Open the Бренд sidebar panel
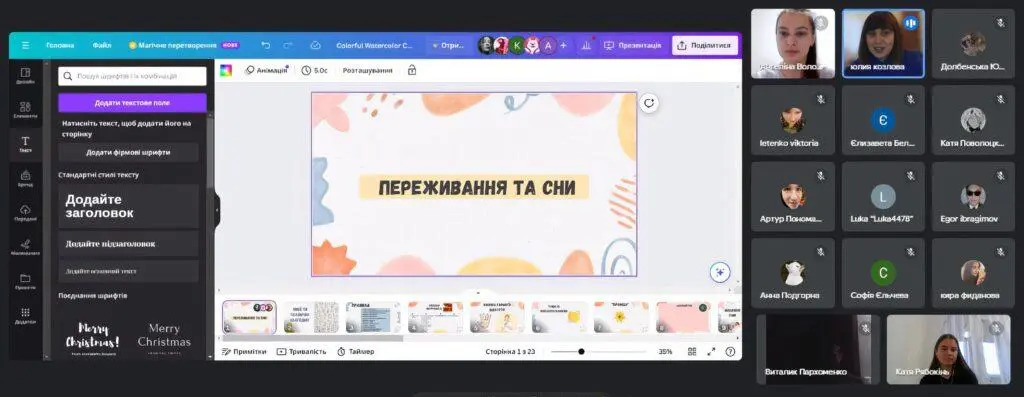Viewport: 1024px width, 397px height. [x=25, y=178]
